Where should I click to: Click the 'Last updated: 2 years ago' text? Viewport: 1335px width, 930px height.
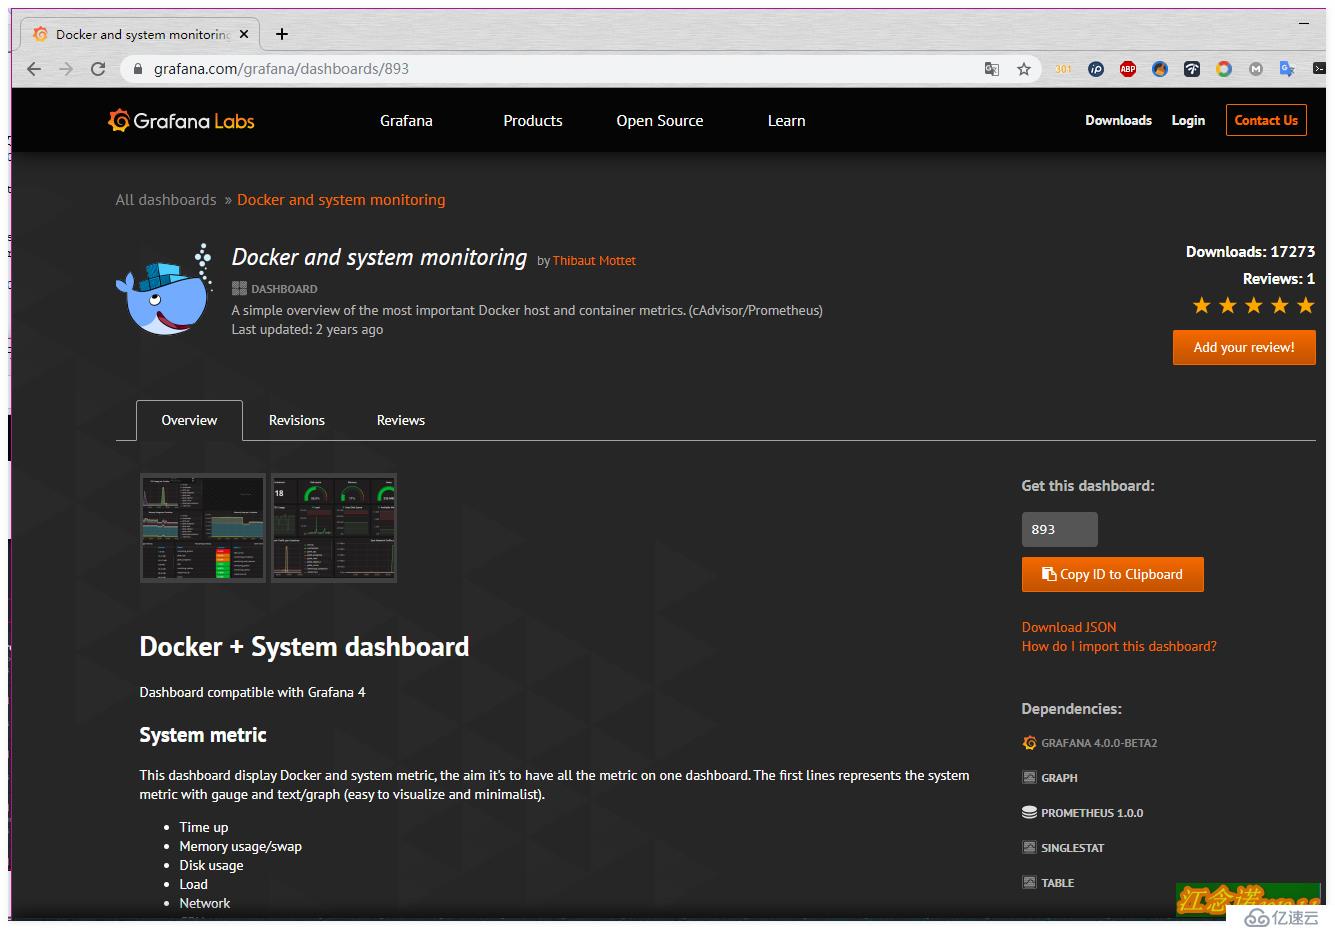[307, 330]
